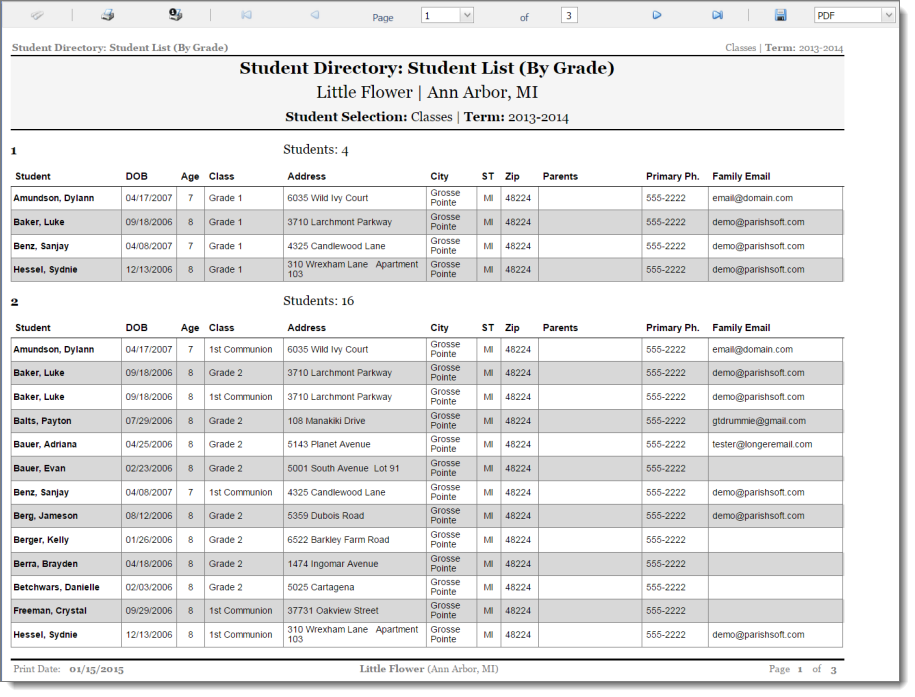The height and width of the screenshot is (697, 915).
Task: Open the page number dropdown
Action: click(466, 15)
